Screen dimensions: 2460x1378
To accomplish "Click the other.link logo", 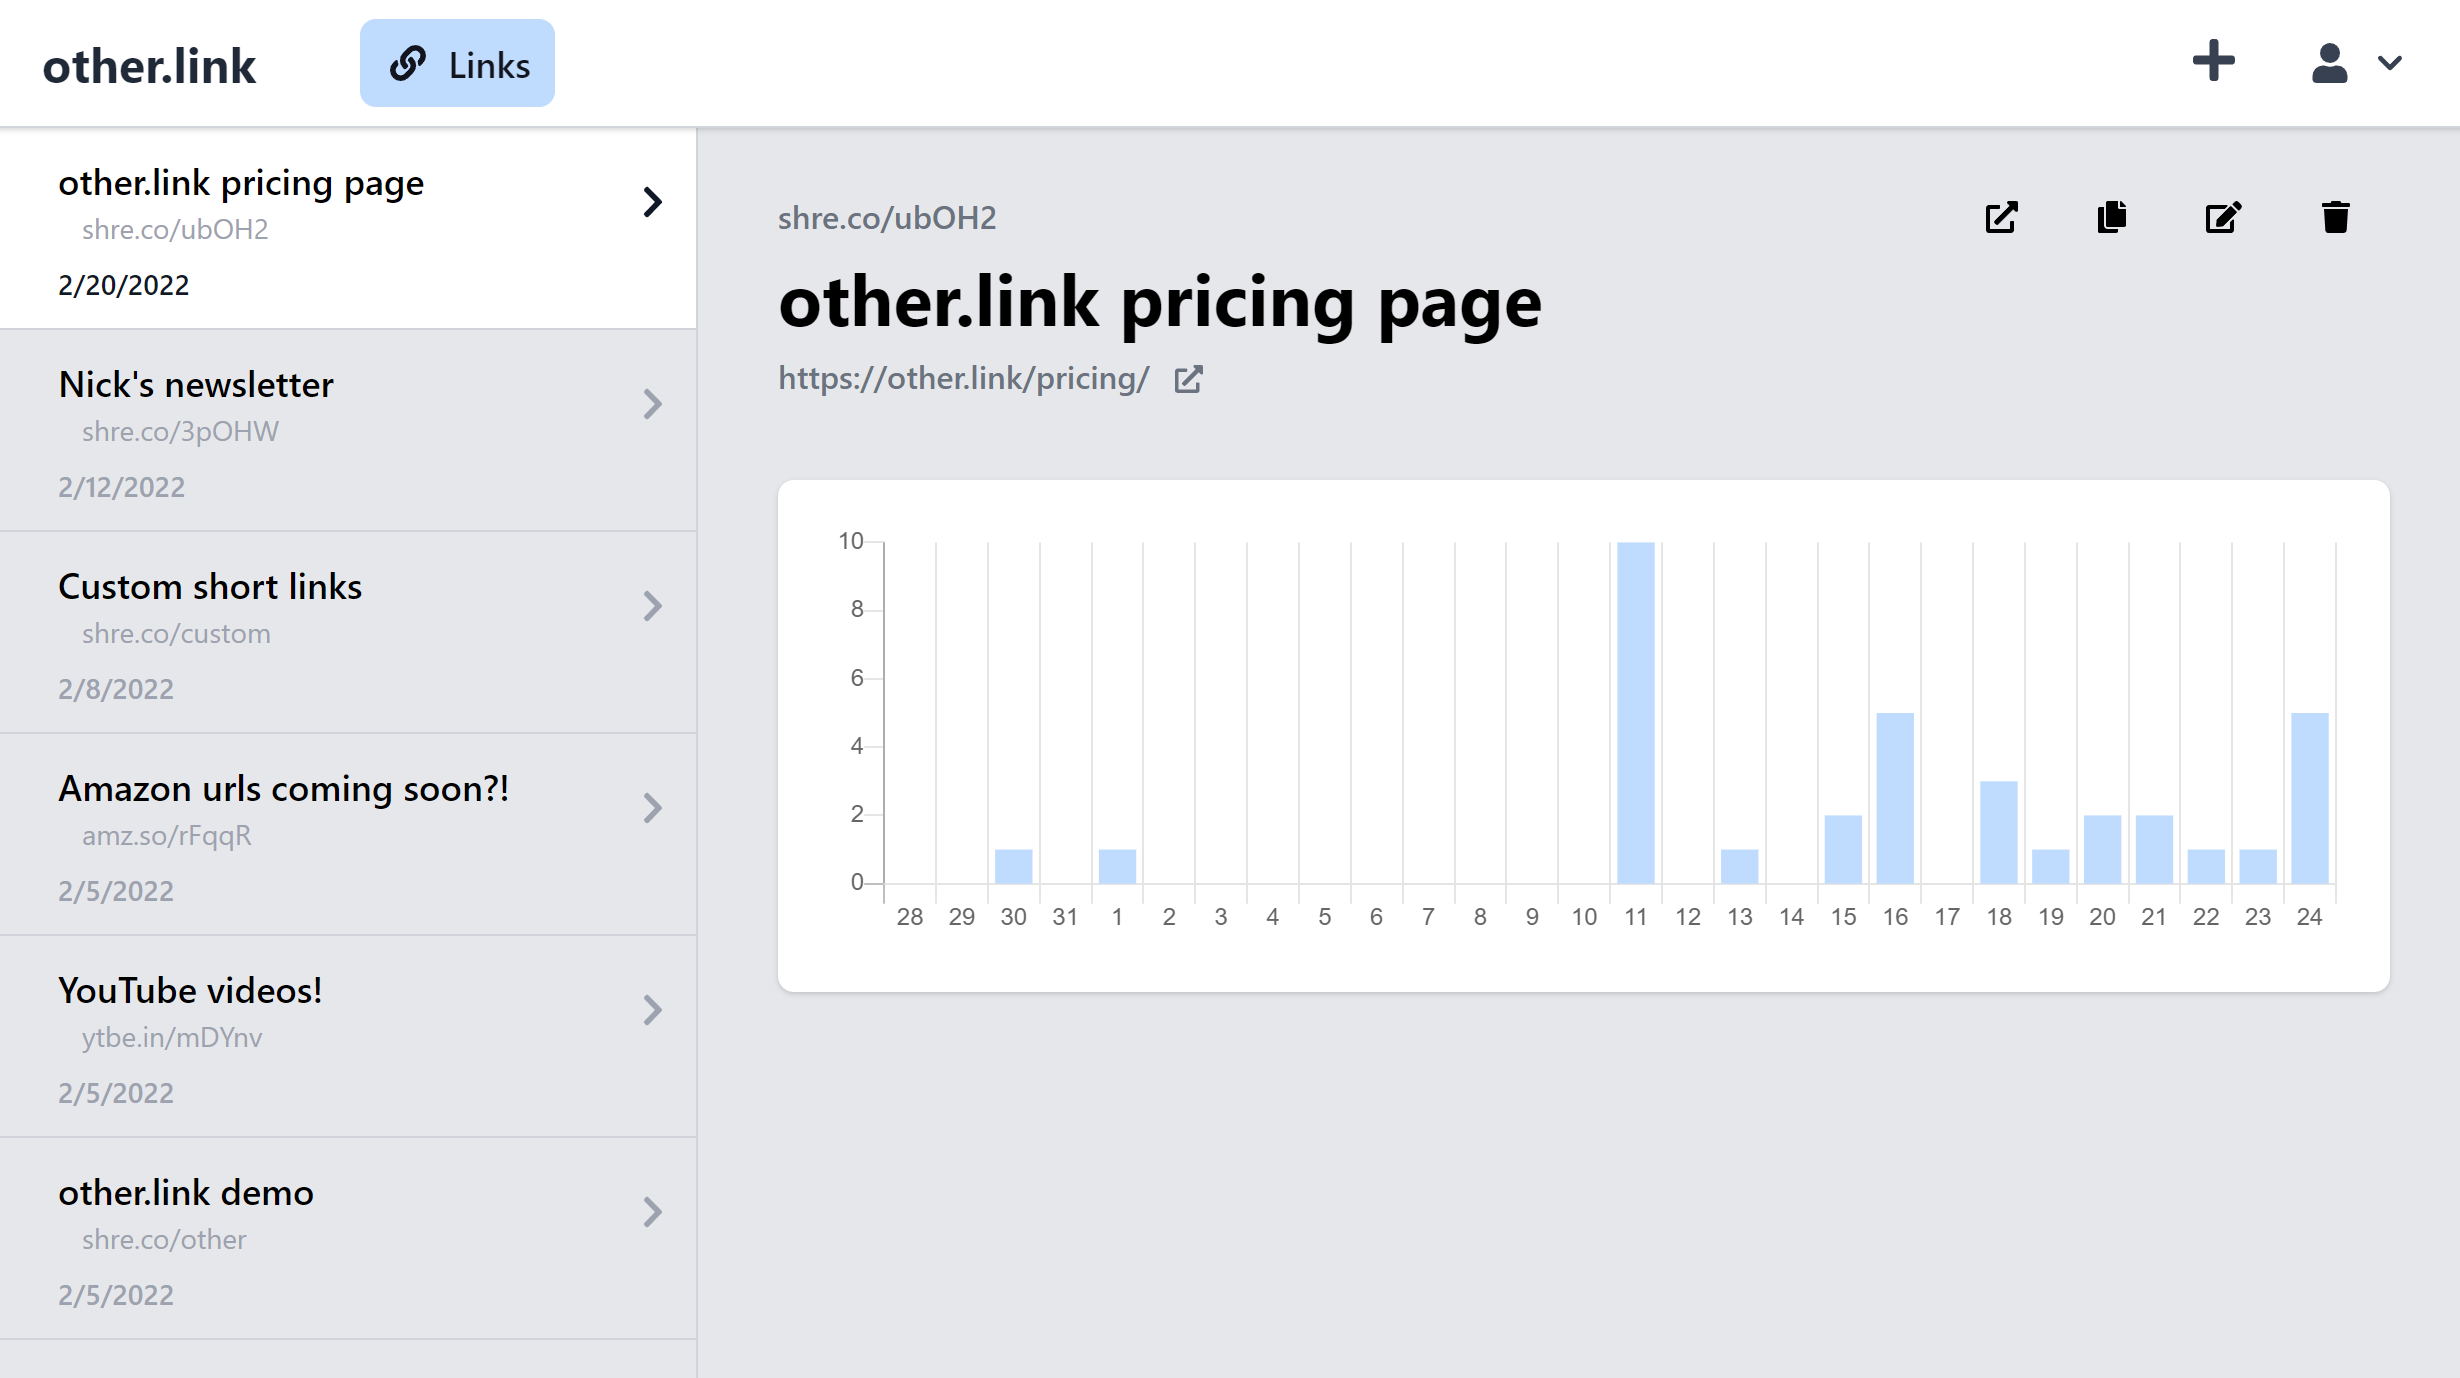I will (x=149, y=66).
